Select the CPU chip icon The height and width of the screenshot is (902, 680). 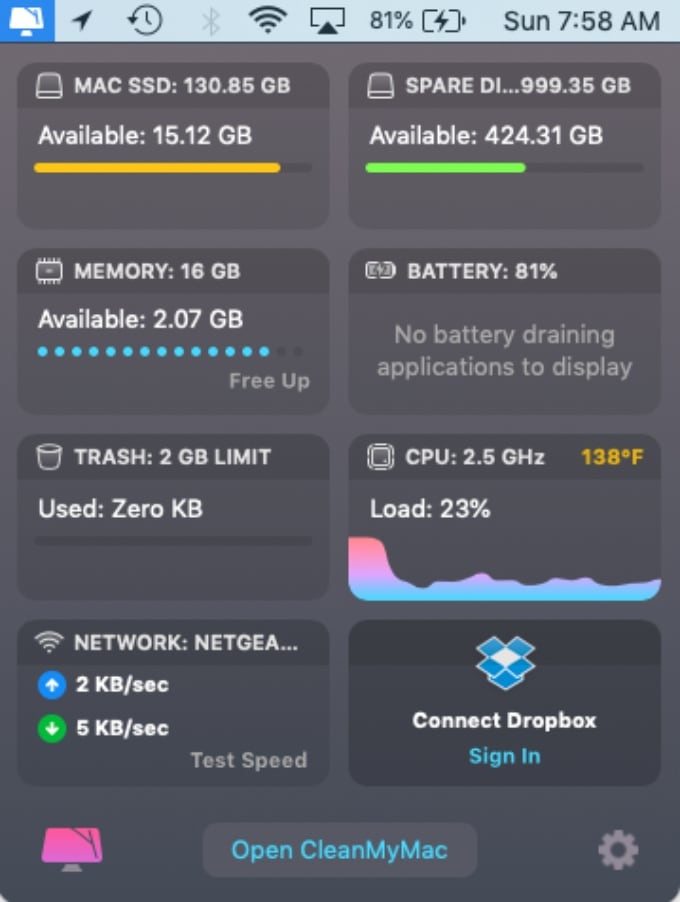(380, 457)
